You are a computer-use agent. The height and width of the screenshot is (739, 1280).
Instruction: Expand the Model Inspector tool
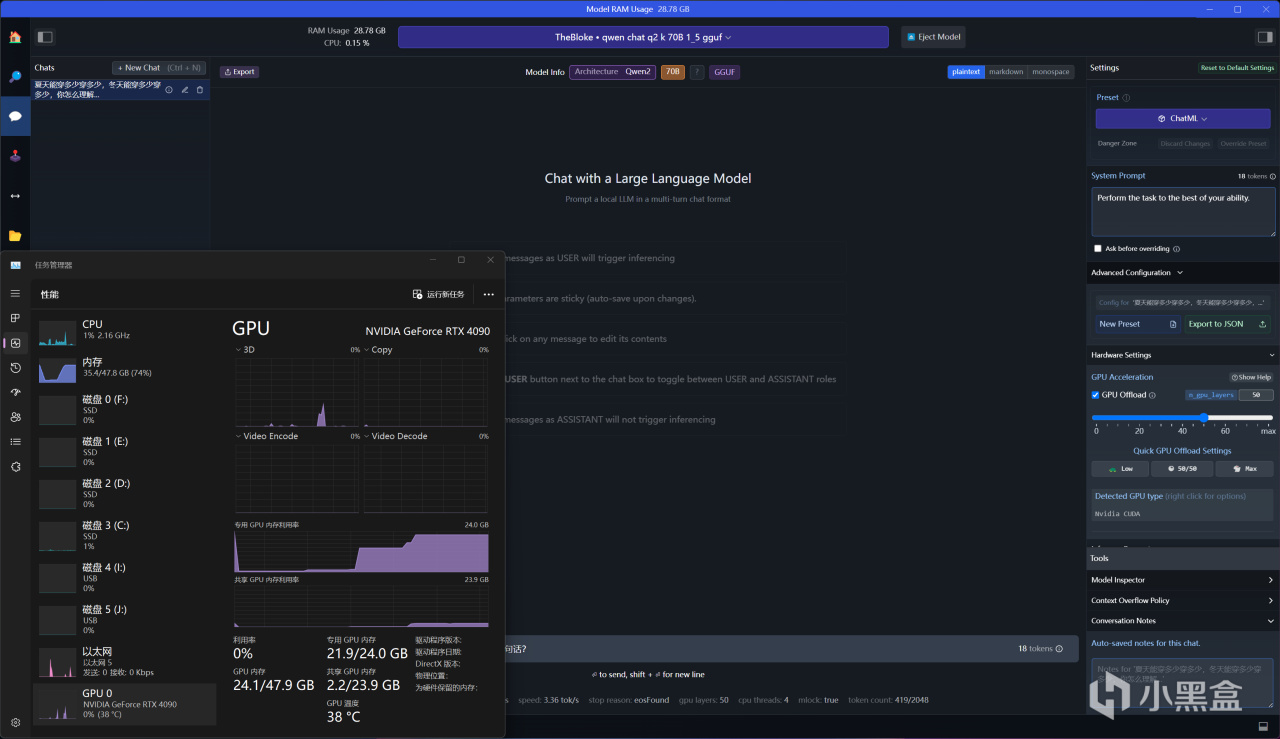coord(1183,580)
